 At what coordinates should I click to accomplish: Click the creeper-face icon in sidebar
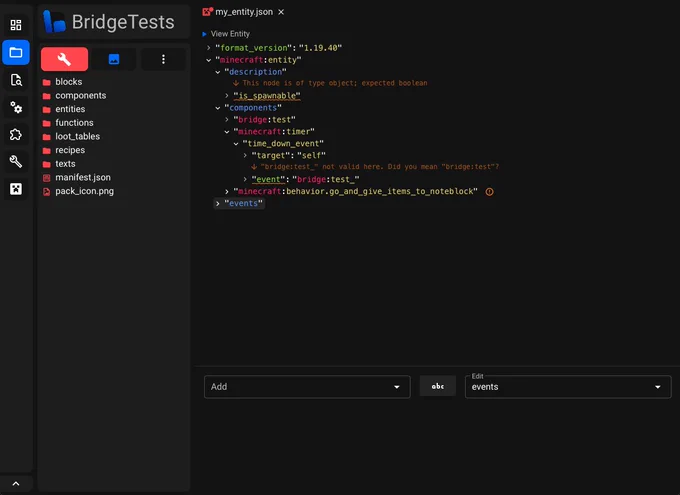pyautogui.click(x=16, y=189)
